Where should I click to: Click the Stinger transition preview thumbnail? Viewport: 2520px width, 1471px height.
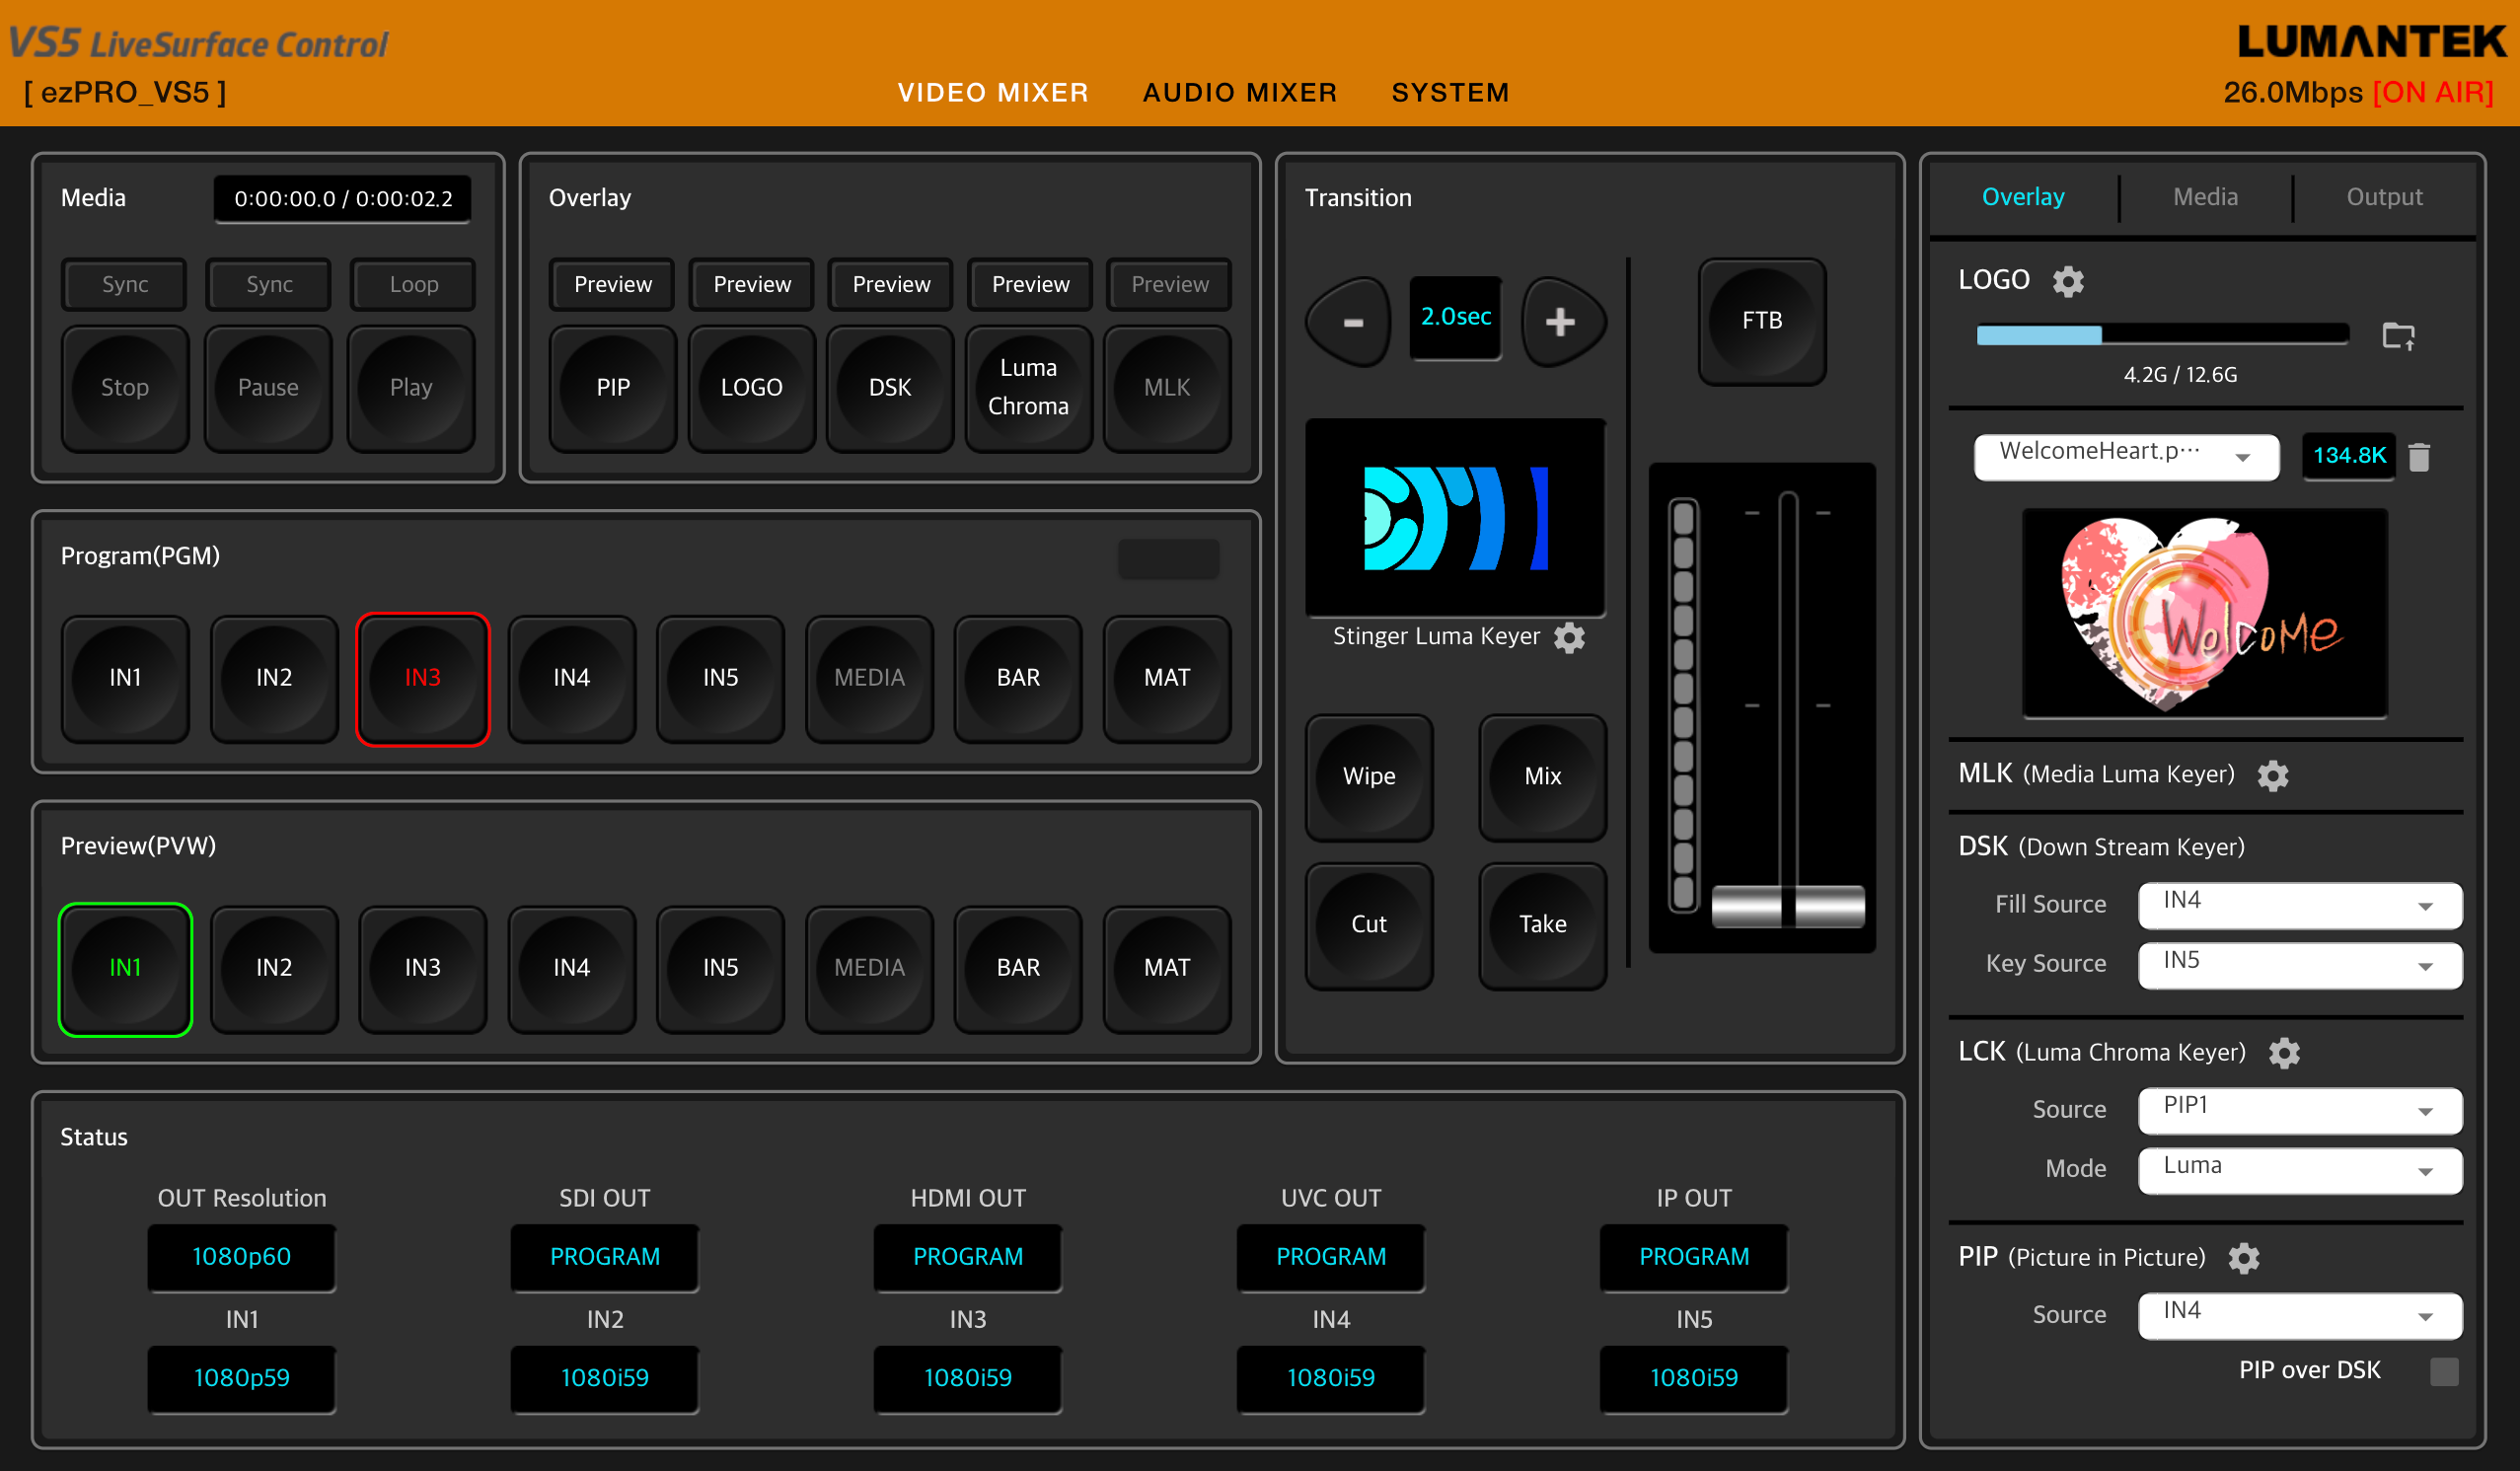[1455, 518]
